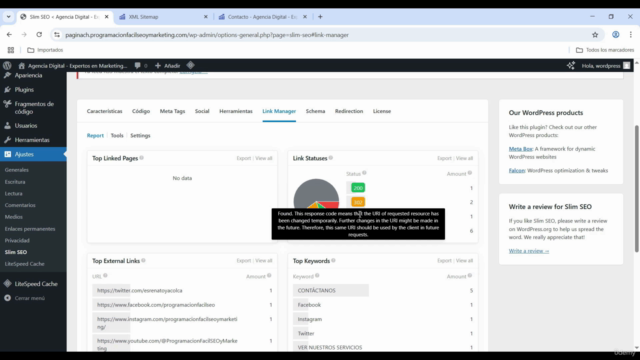640x360 pixels.
Task: Click the green 200 status badge
Action: pos(358,188)
